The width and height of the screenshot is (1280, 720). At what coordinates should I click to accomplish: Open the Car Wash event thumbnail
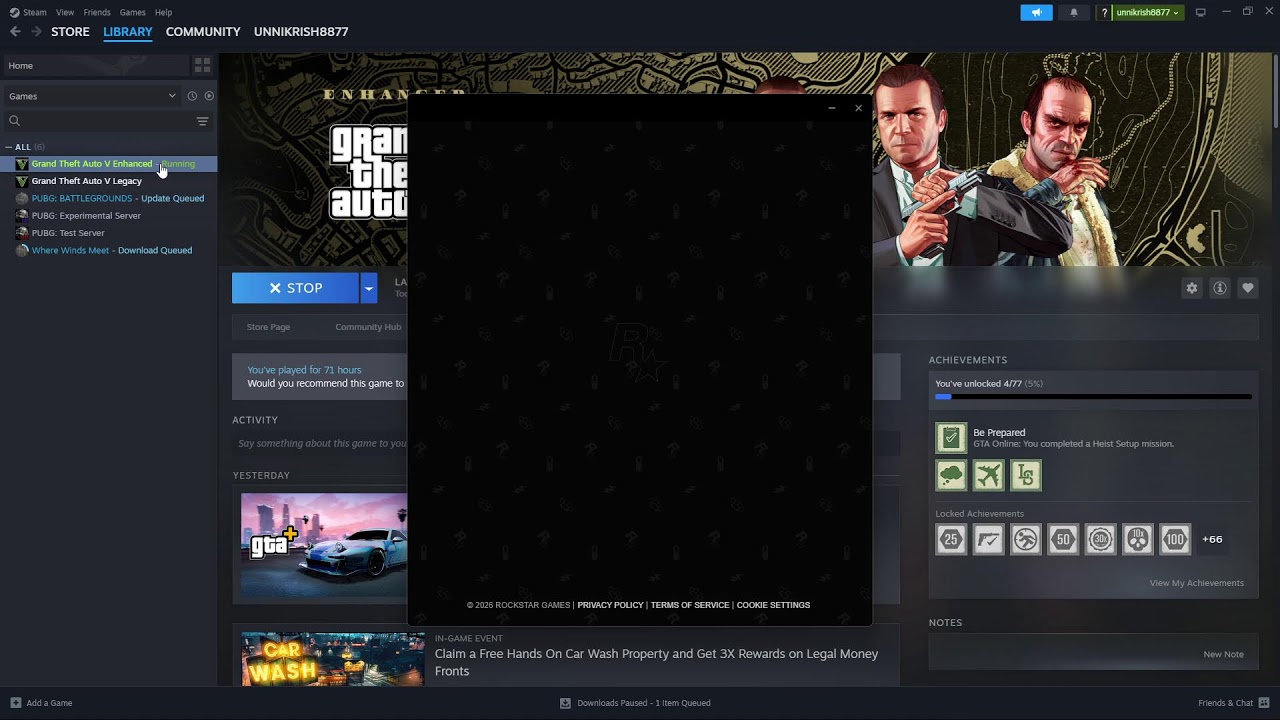tap(332, 659)
